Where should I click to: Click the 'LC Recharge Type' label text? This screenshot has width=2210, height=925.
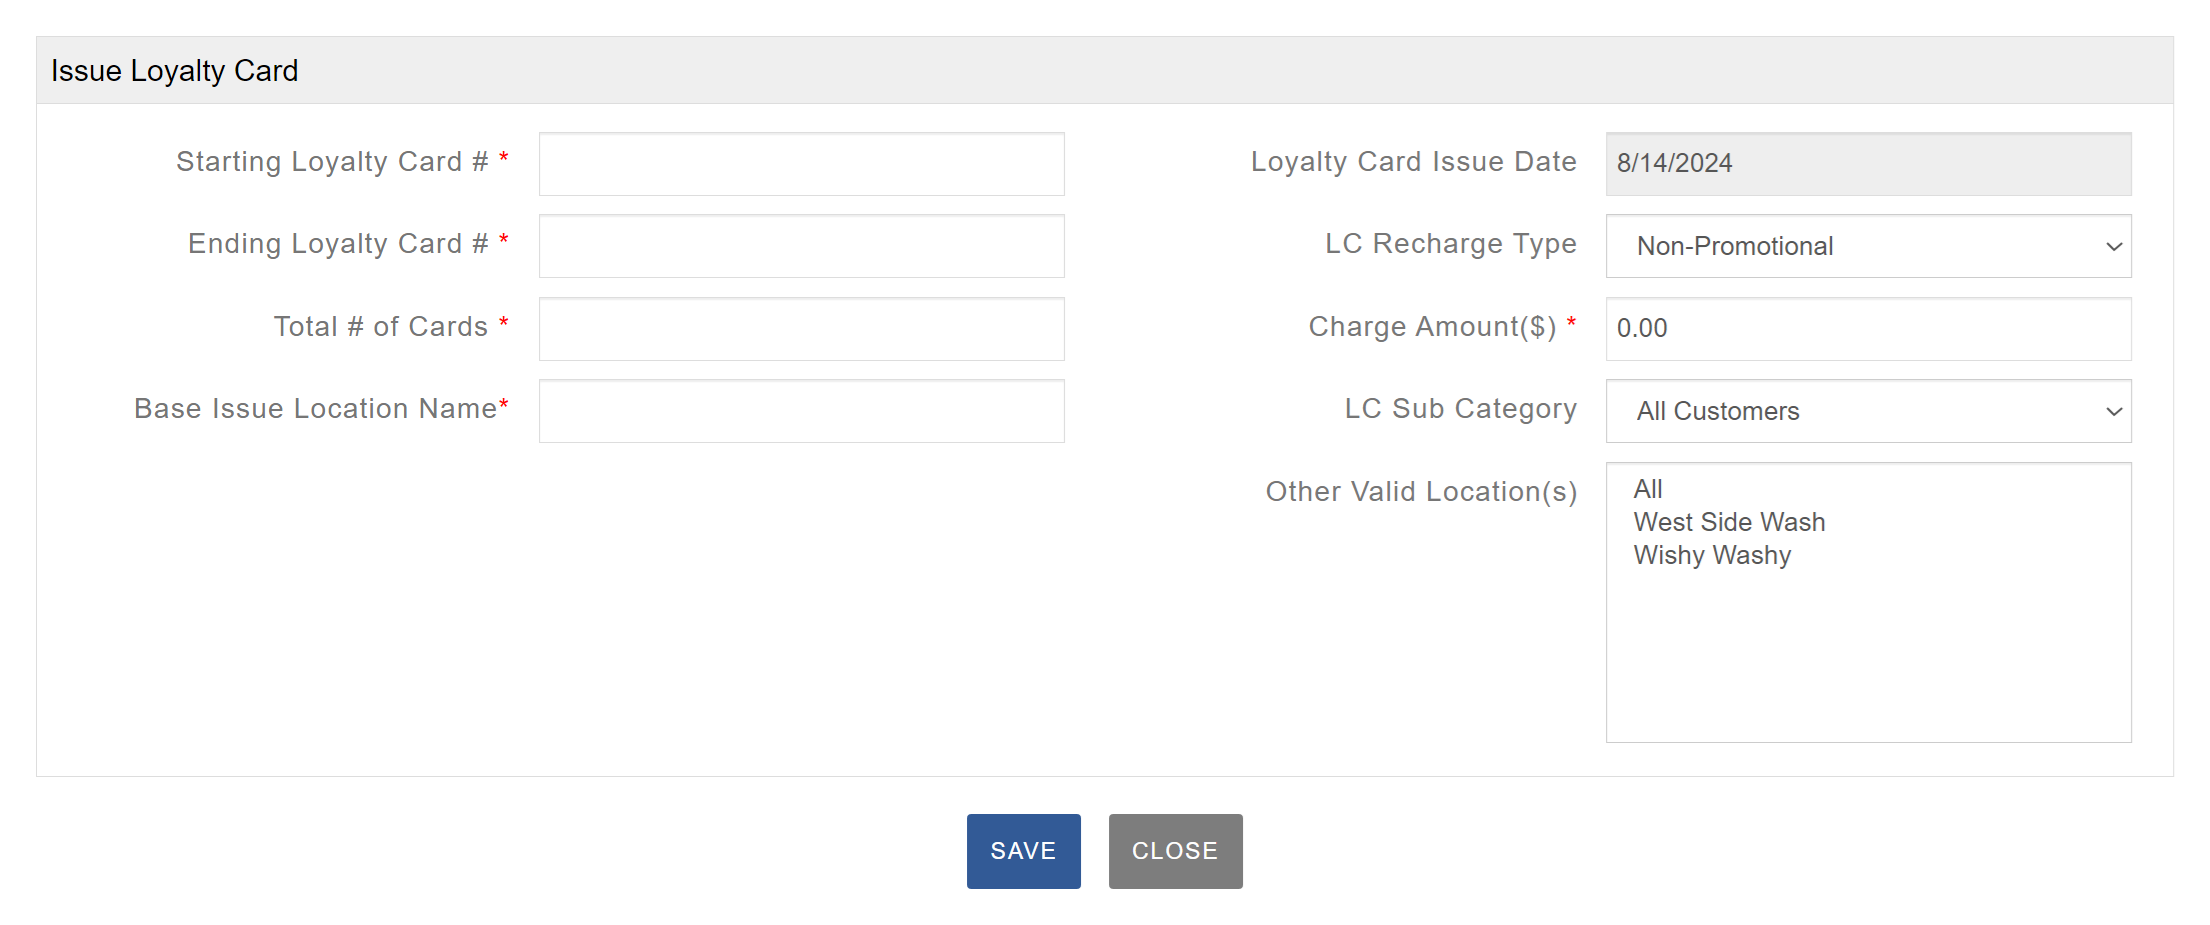1450,244
